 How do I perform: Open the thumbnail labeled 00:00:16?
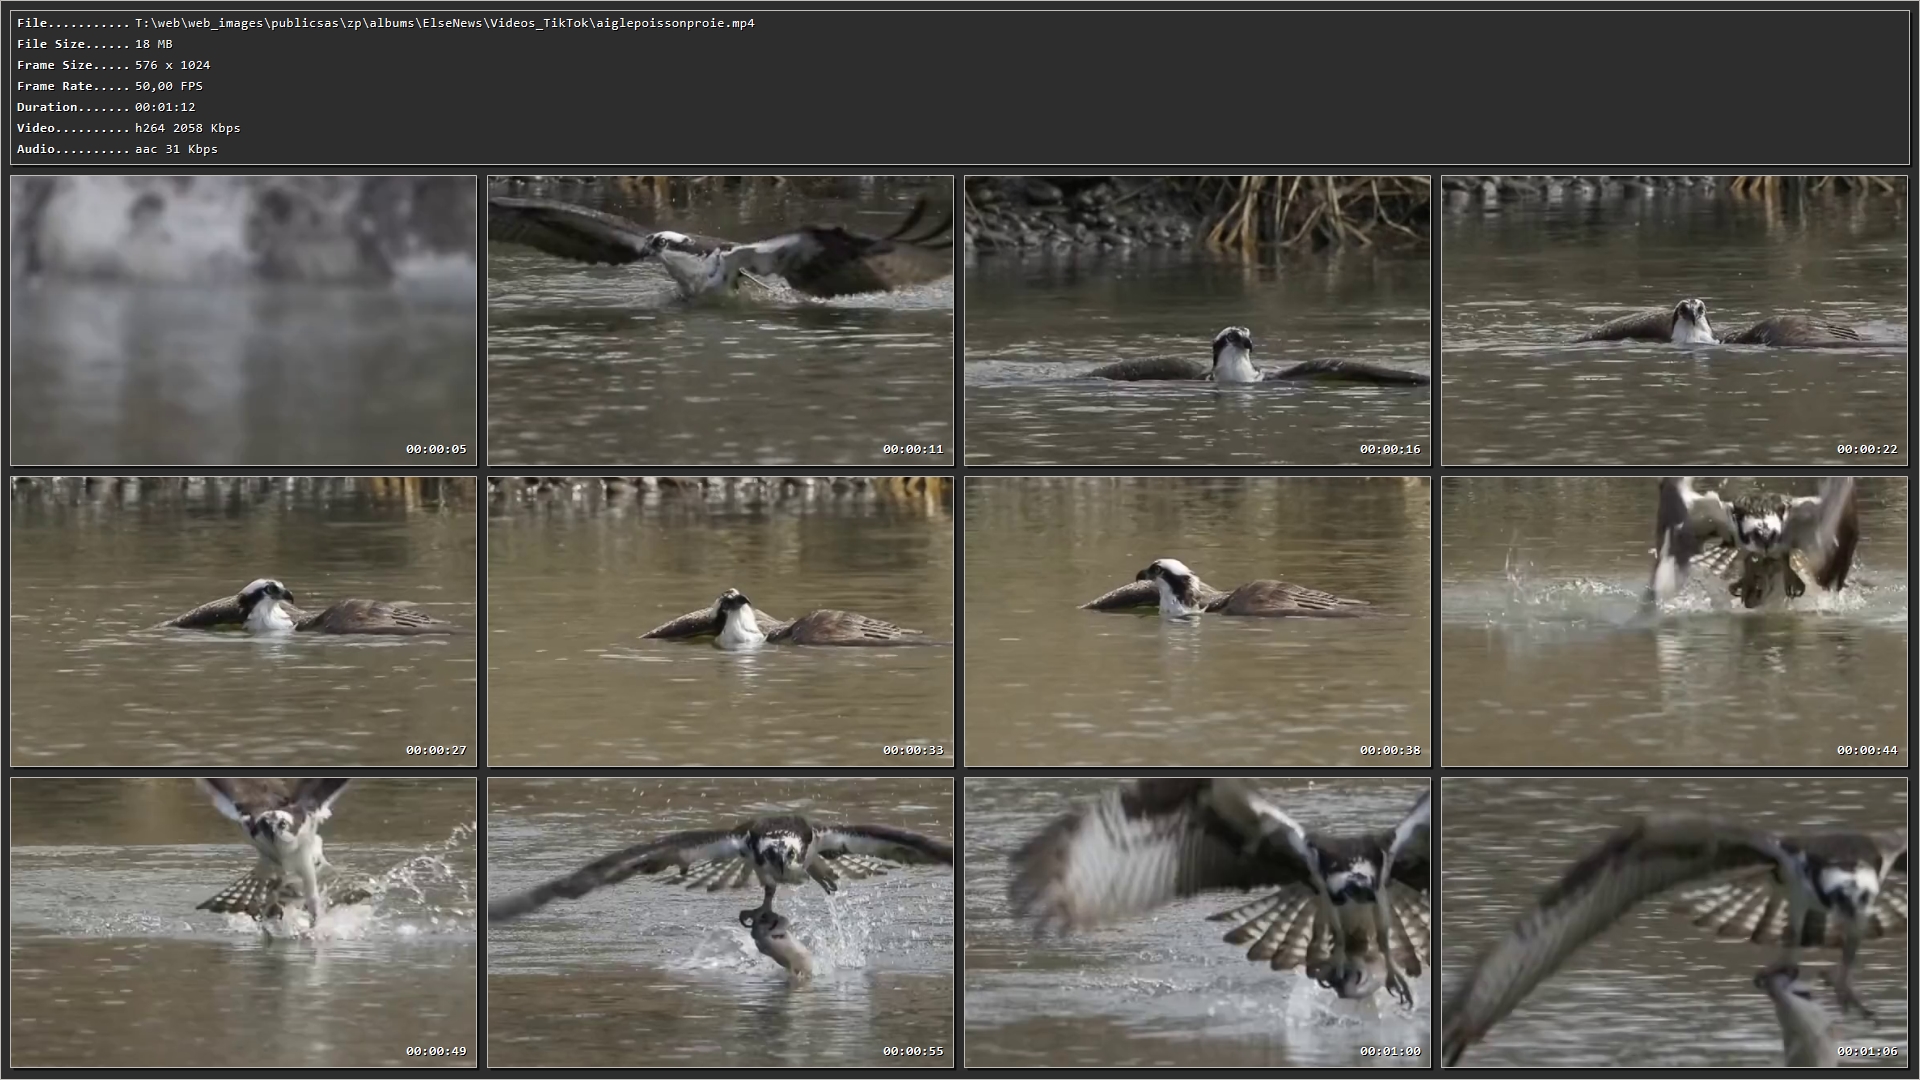[1197, 320]
